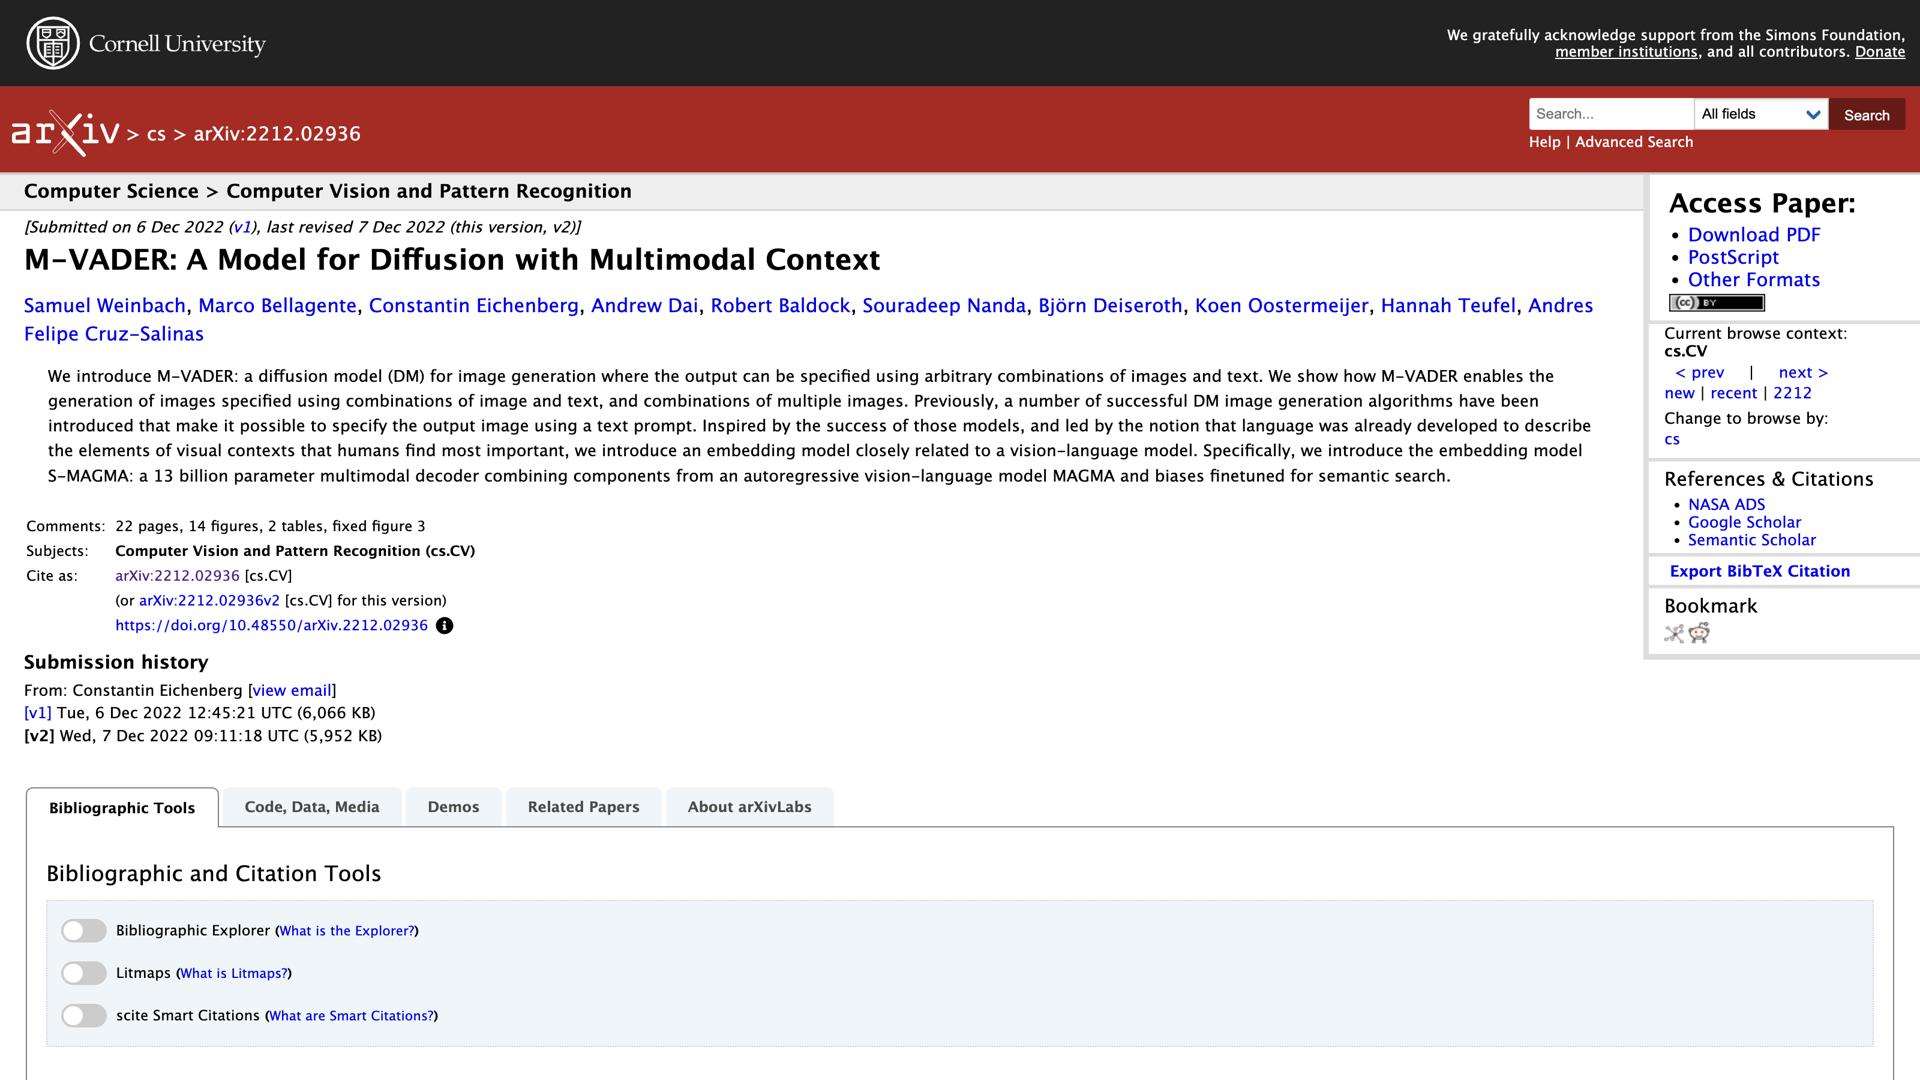Screen dimensions: 1920x1080
Task: Click the Creative Commons BY license badge
Action: click(x=1716, y=303)
